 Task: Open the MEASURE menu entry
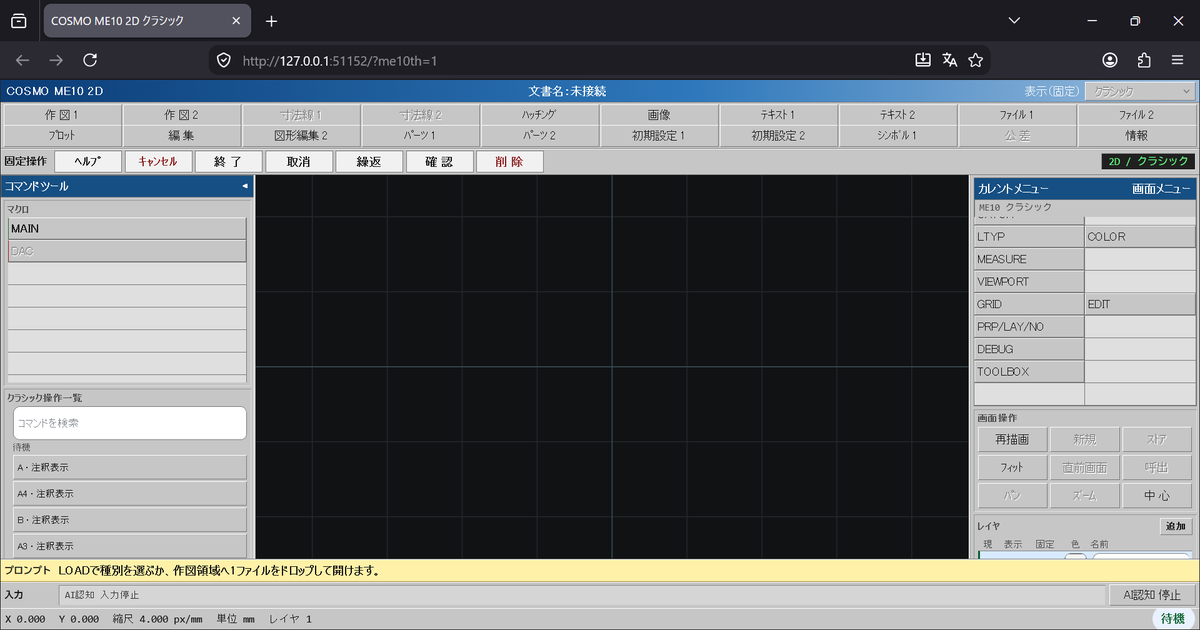tap(1029, 259)
